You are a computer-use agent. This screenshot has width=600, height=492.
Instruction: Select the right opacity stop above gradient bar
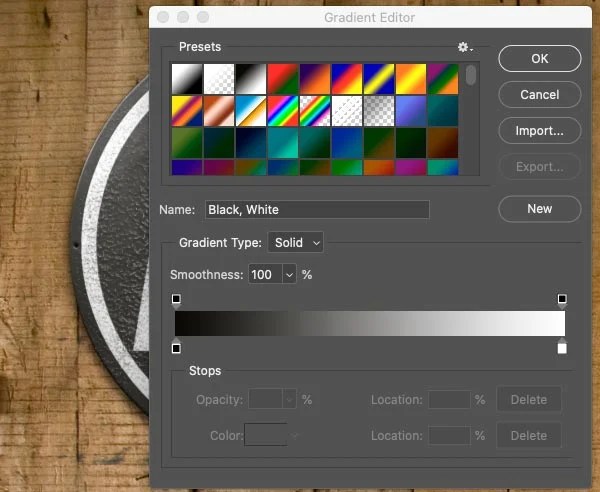pyautogui.click(x=562, y=301)
